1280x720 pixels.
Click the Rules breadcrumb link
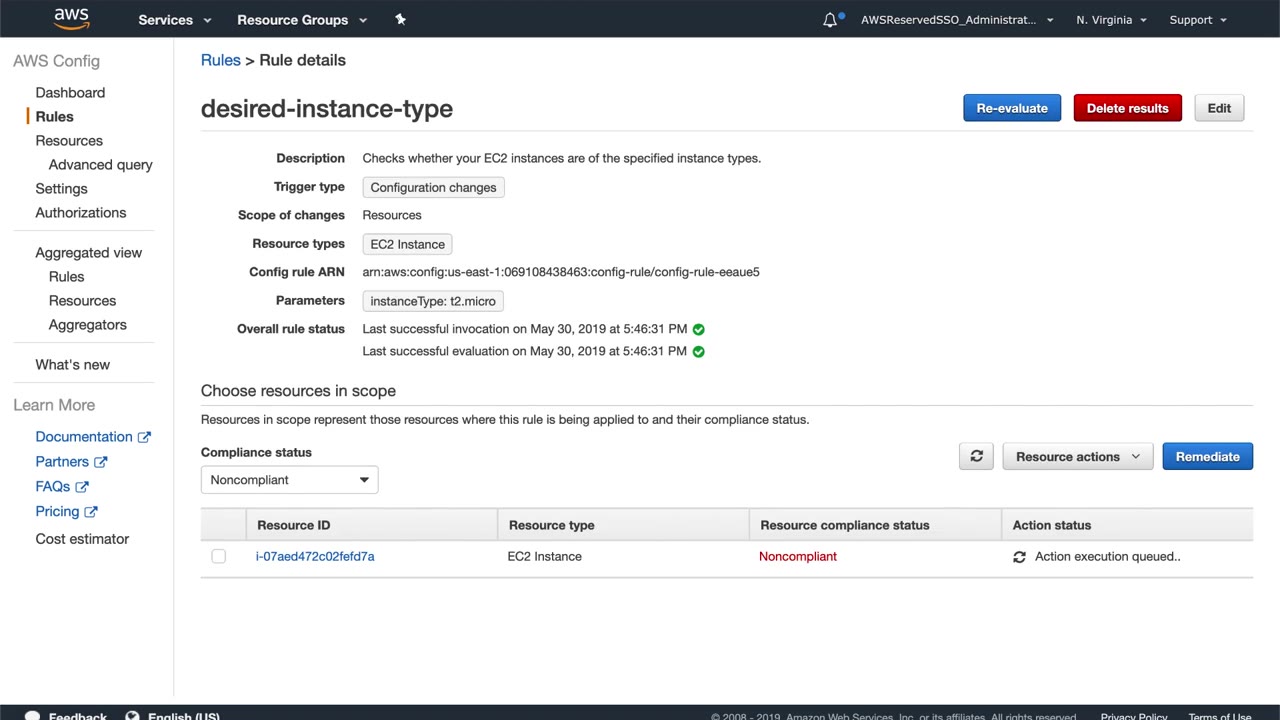coord(220,60)
